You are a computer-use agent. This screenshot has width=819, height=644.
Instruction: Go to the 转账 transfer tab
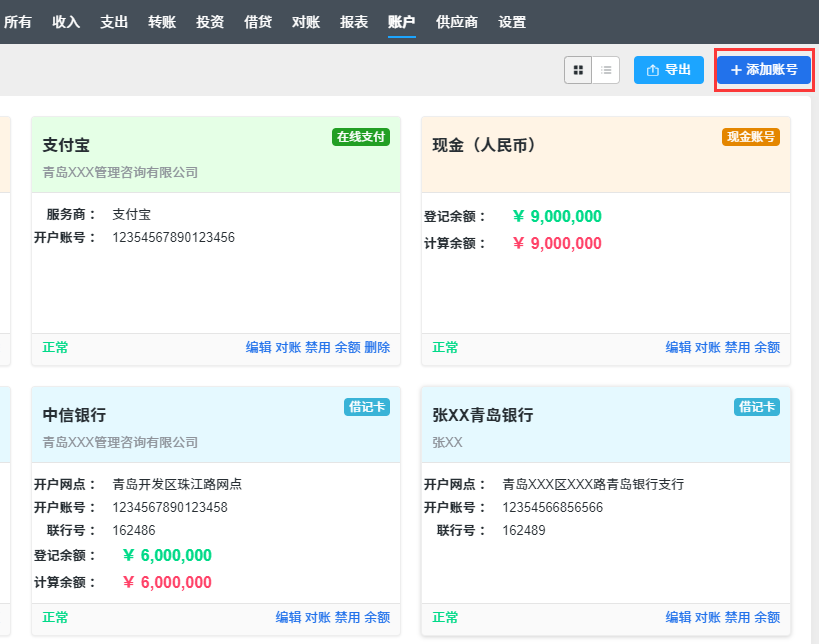click(162, 22)
